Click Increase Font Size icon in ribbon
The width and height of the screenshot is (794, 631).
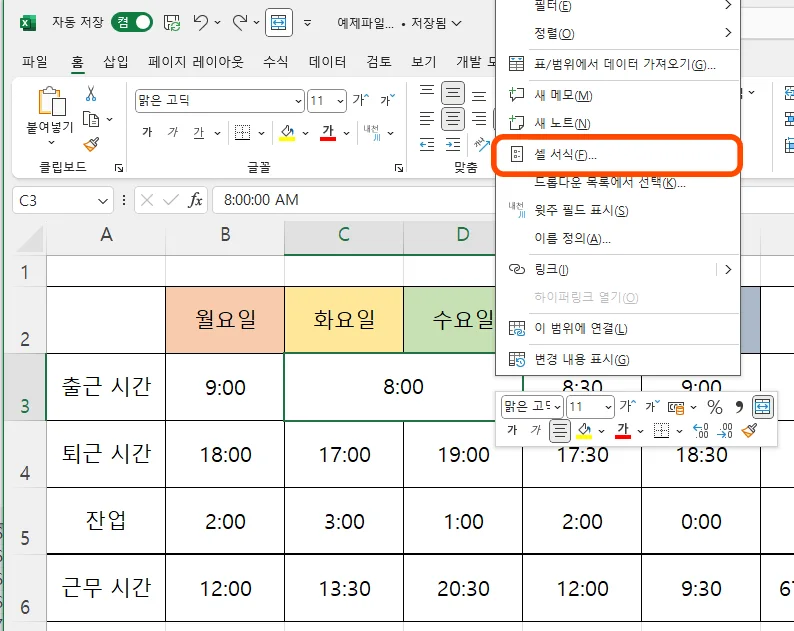(361, 100)
